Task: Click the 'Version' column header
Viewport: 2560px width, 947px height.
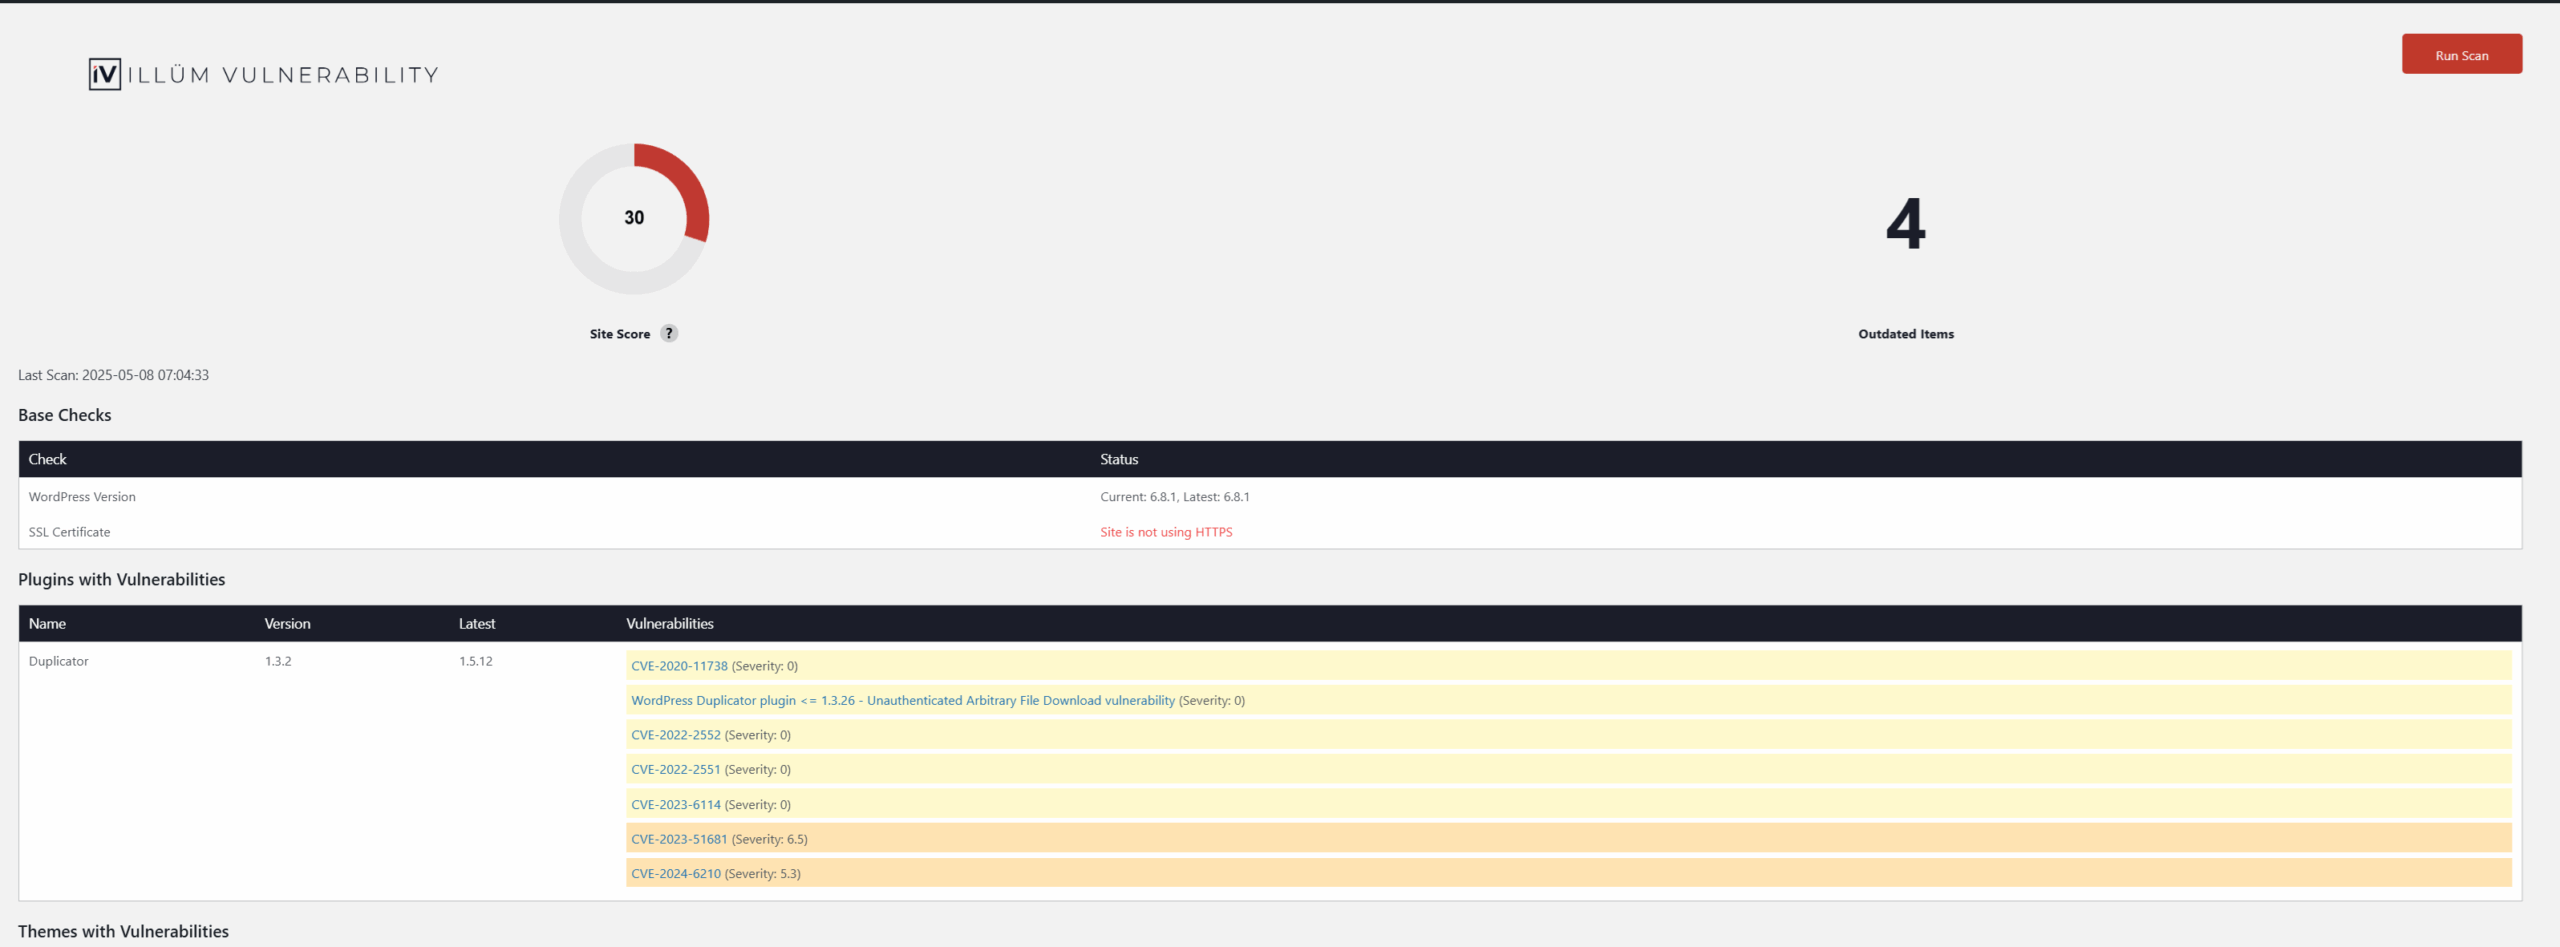Action: [x=287, y=623]
